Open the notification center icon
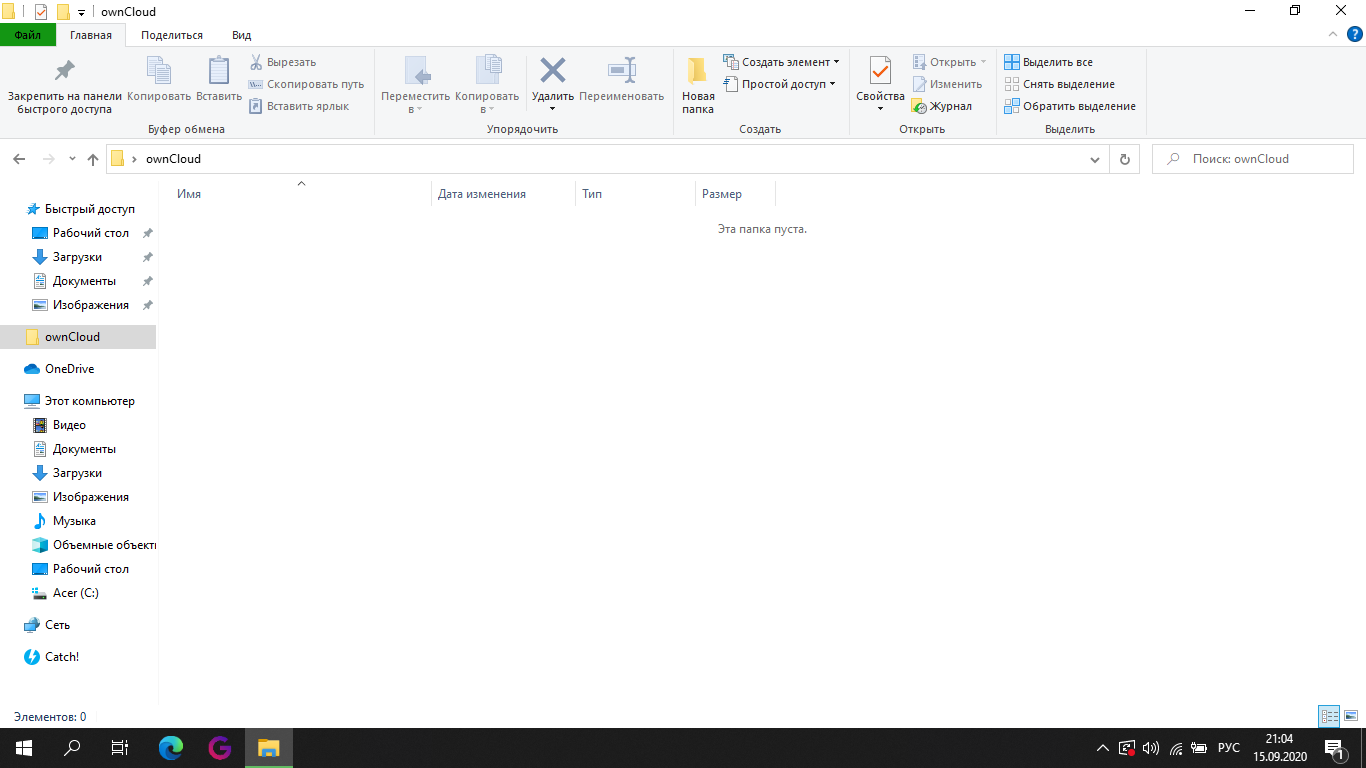This screenshot has height=768, width=1366. (1335, 748)
